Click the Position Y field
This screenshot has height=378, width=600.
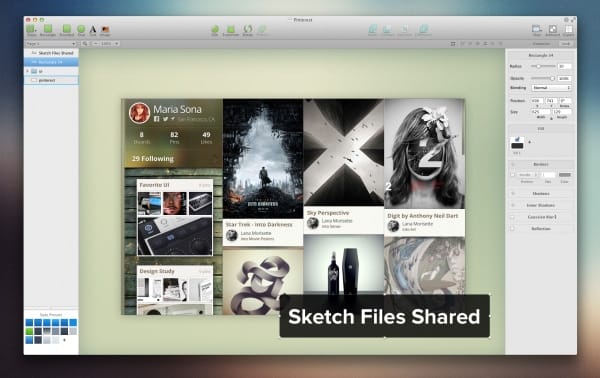551,101
